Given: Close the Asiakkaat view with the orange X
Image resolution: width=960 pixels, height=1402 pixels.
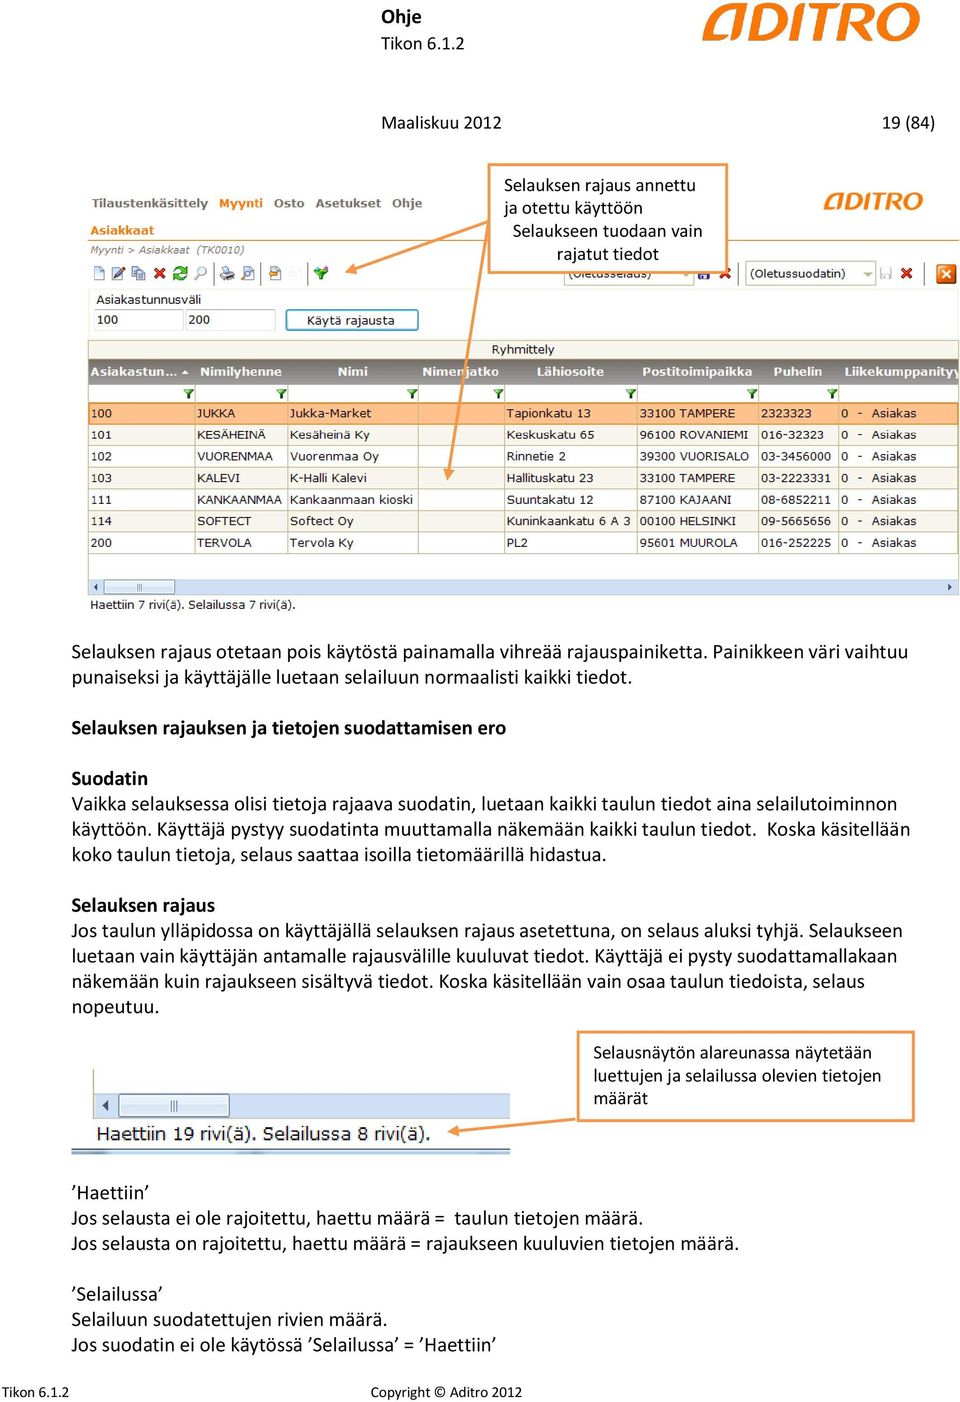Looking at the screenshot, I should pos(946,273).
